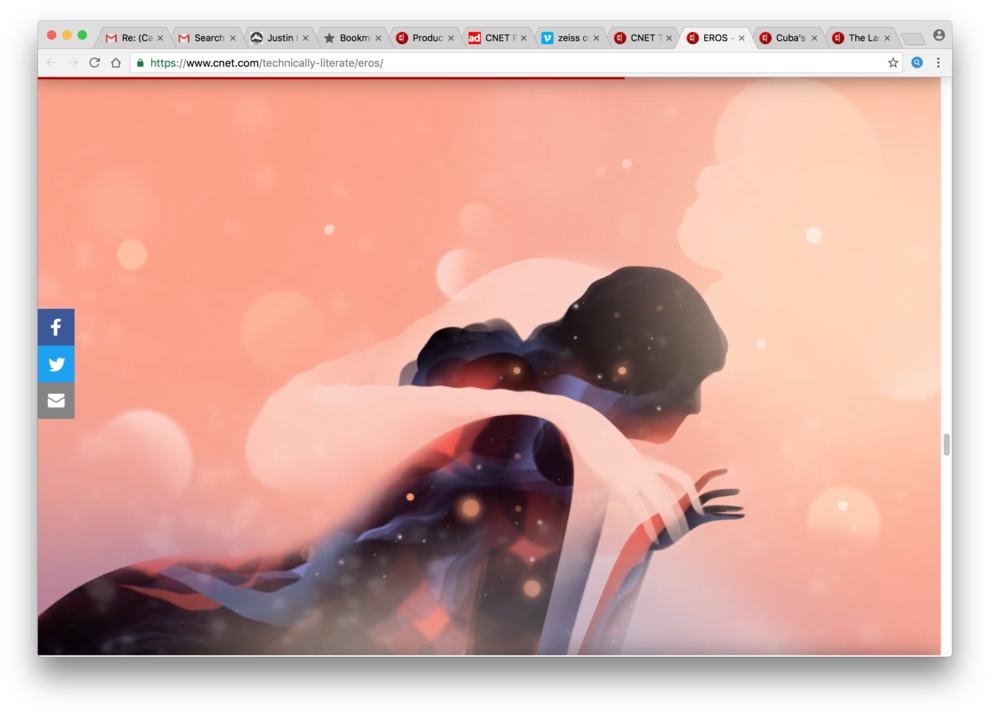Close the EROS tab

[741, 37]
